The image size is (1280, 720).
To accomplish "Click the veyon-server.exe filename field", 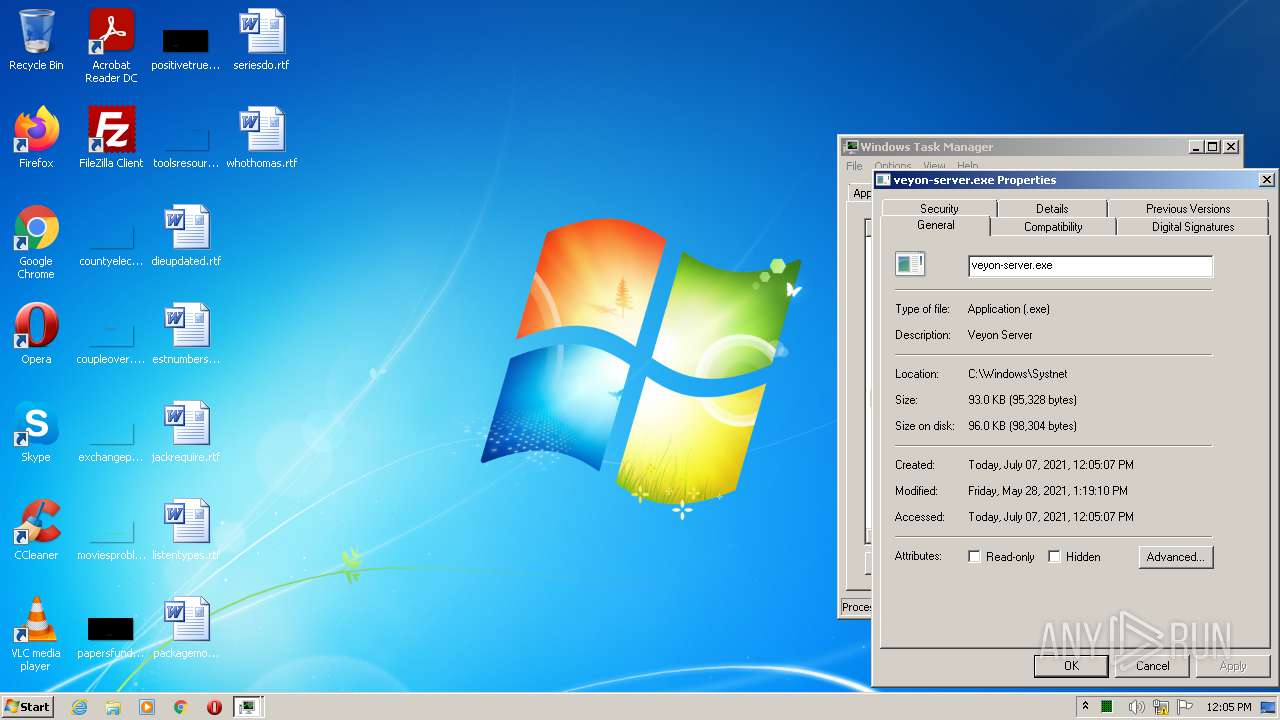I will click(1090, 265).
